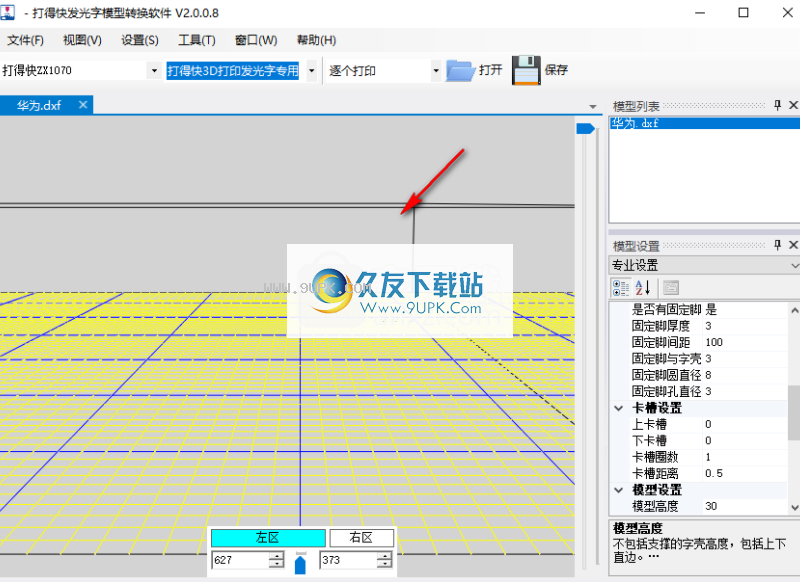Click the 保存 button label
Image resolution: width=800 pixels, height=582 pixels.
coord(556,70)
